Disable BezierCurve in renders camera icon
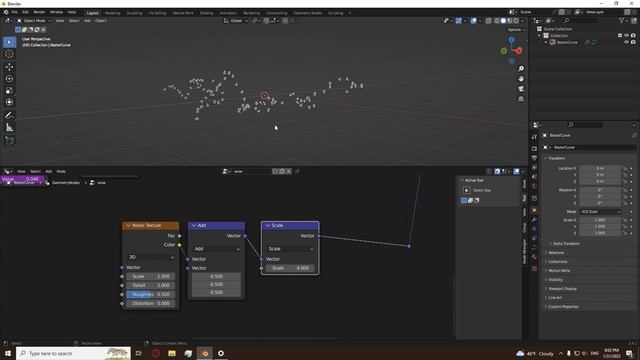 [633, 42]
